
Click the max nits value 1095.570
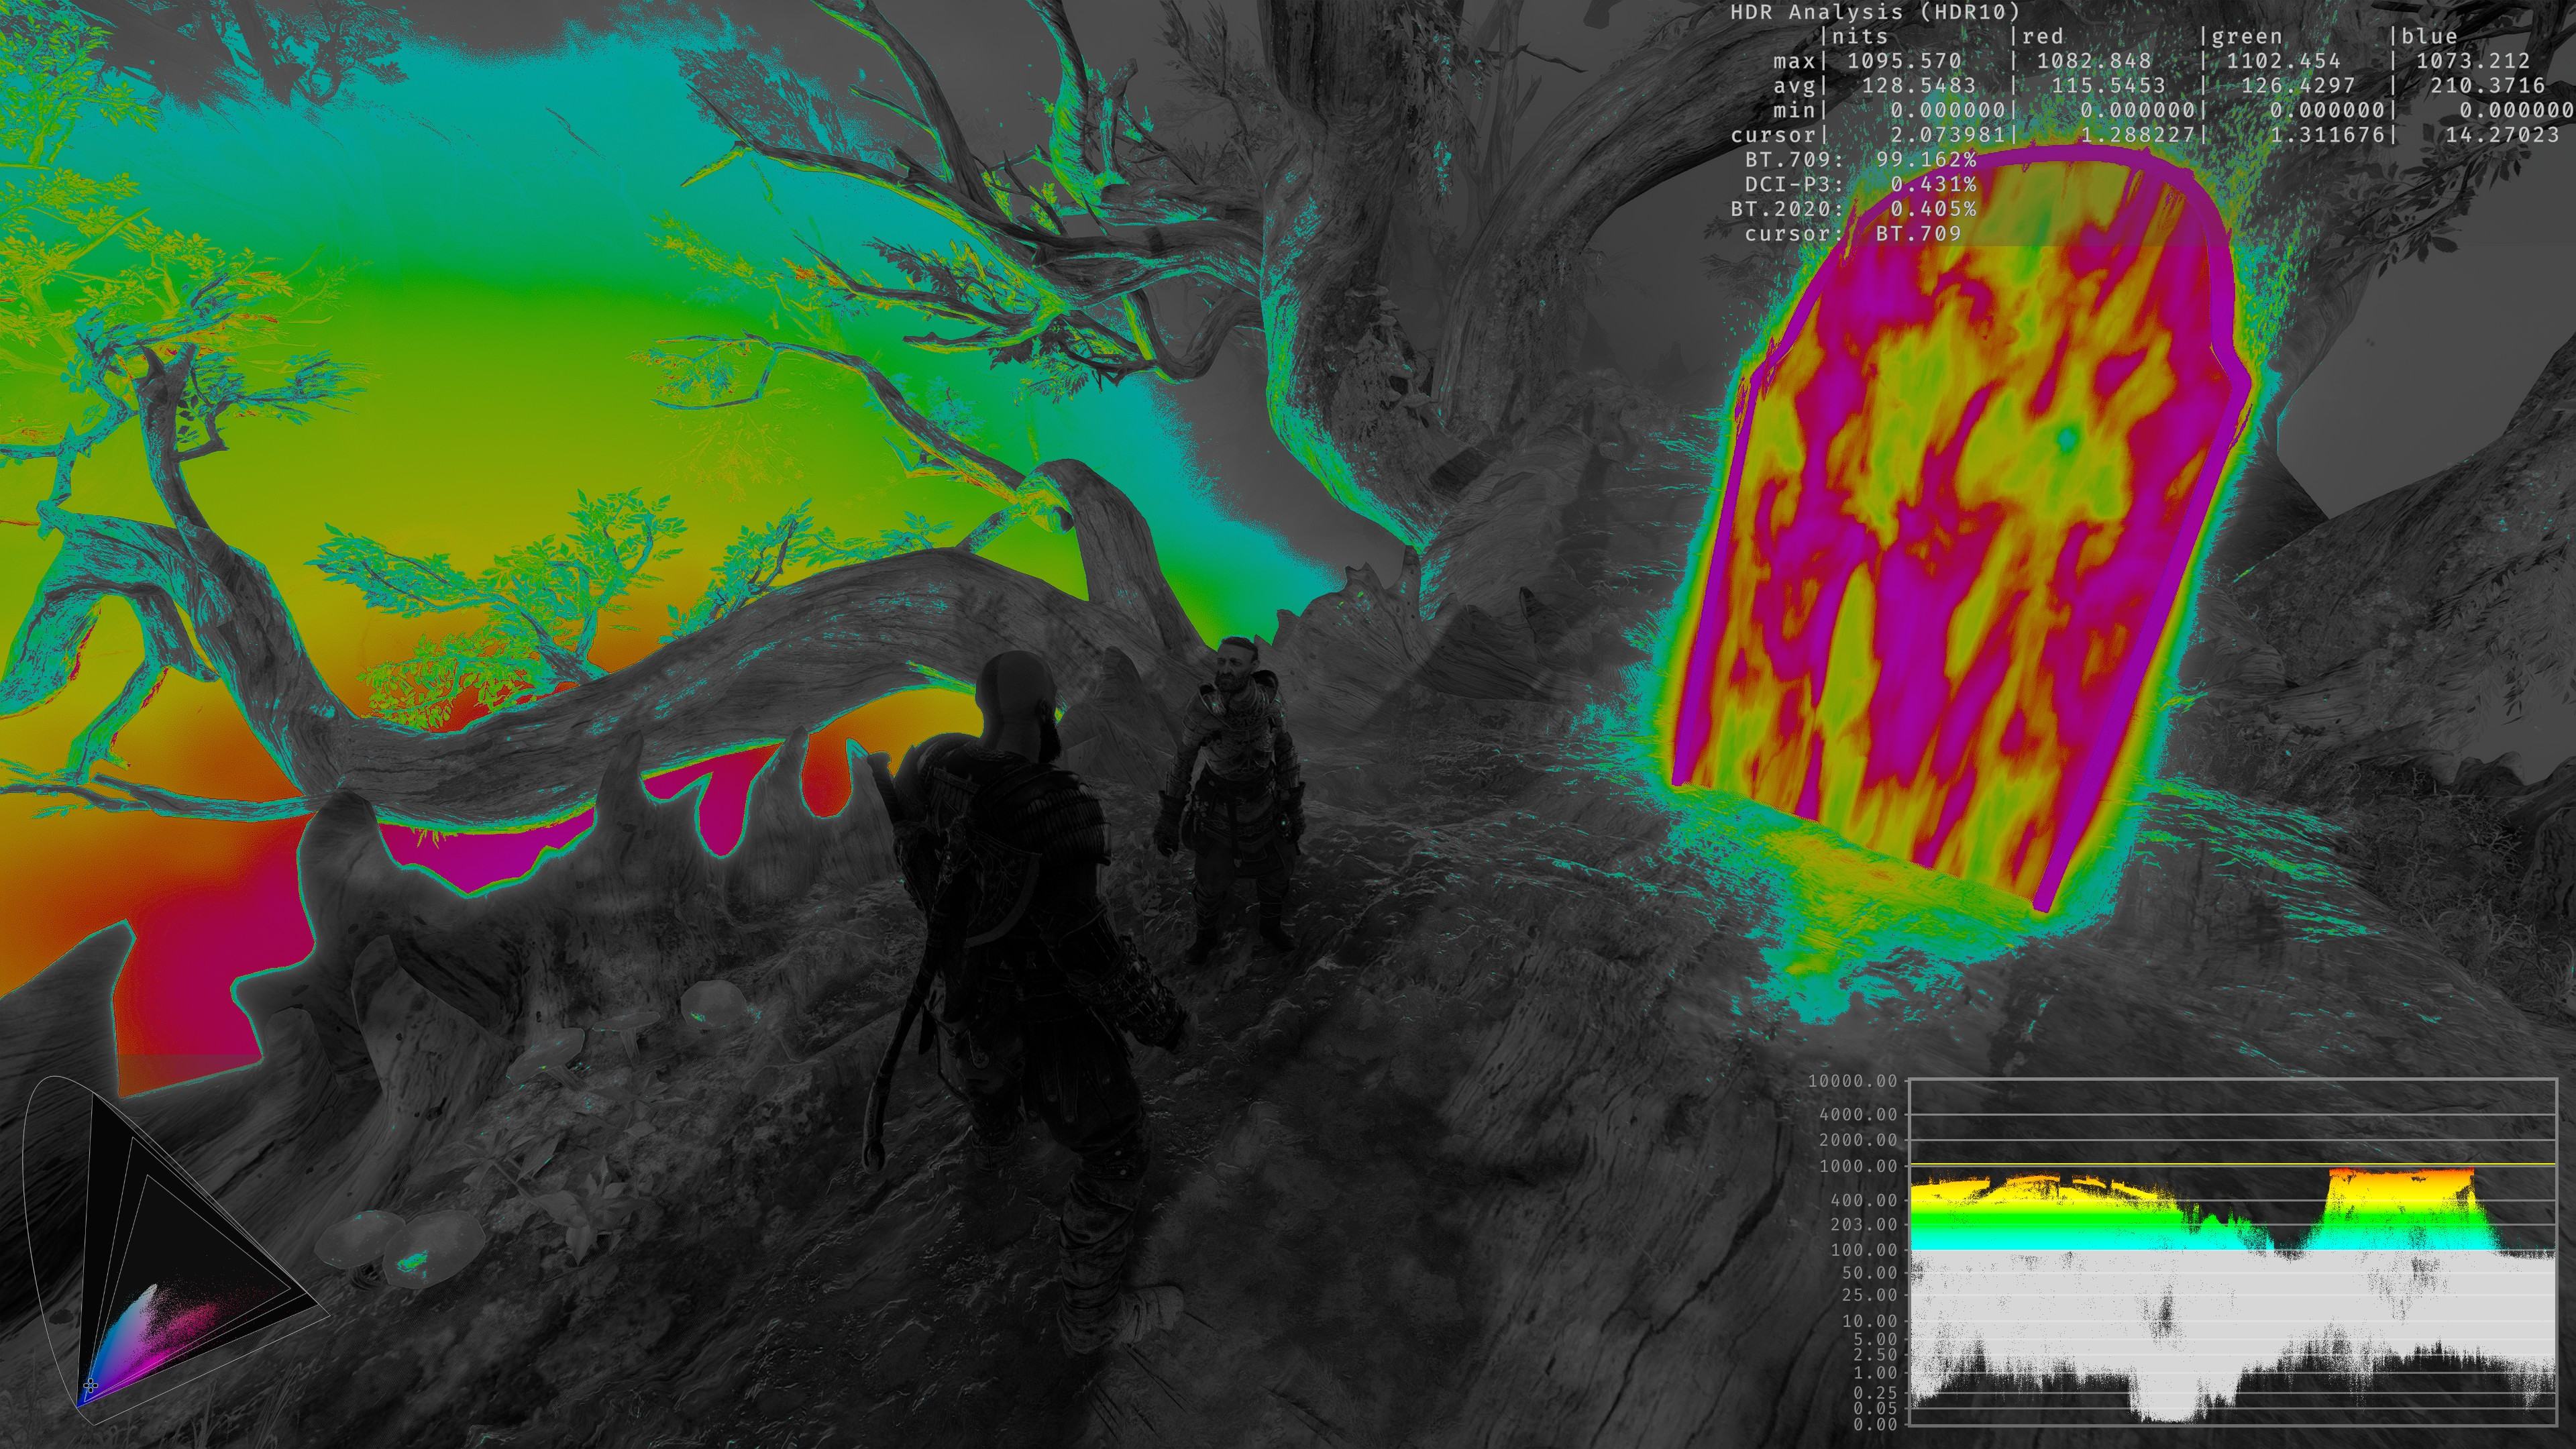click(1904, 61)
